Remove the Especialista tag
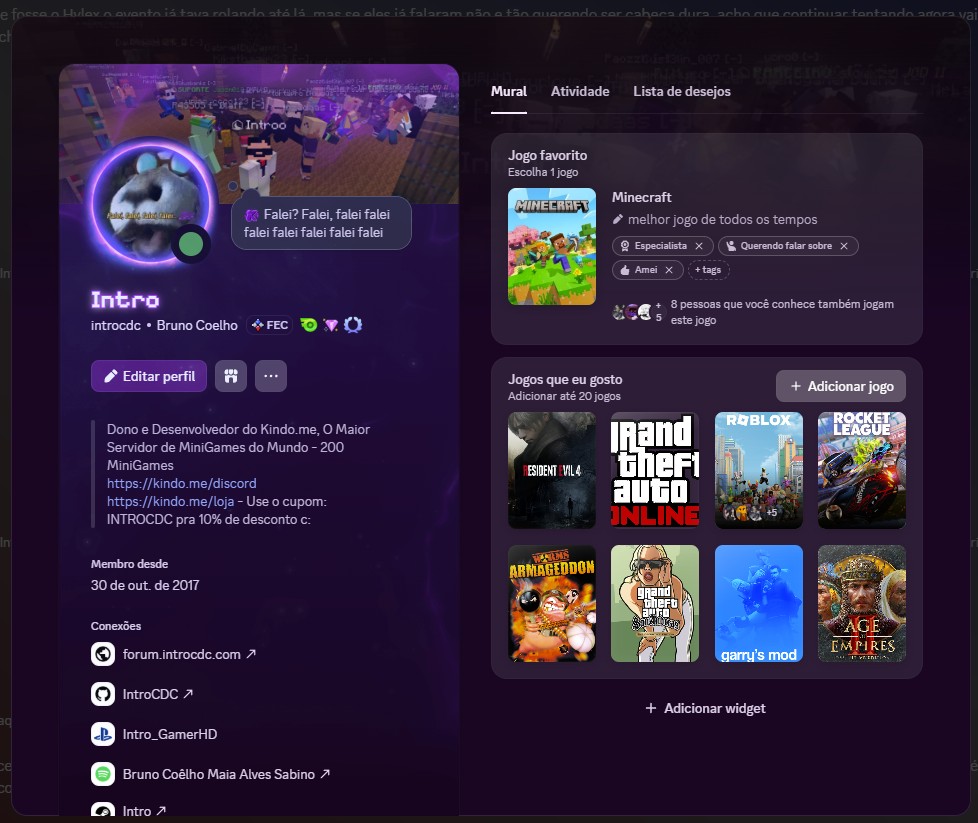 (698, 246)
